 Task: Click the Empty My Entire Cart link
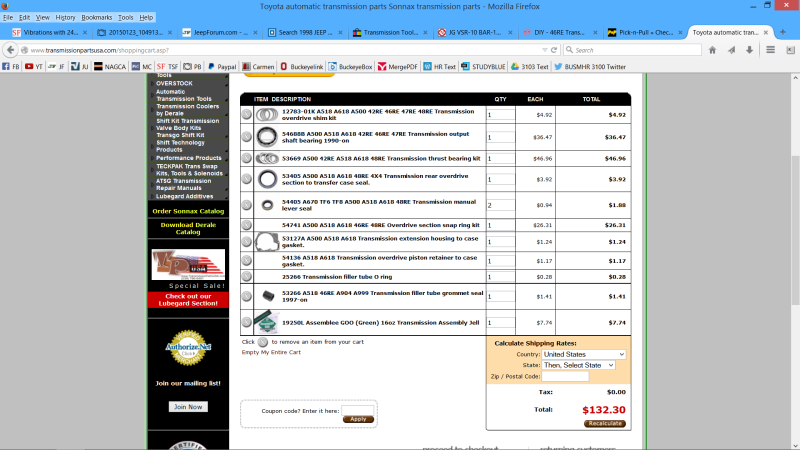tap(271, 352)
